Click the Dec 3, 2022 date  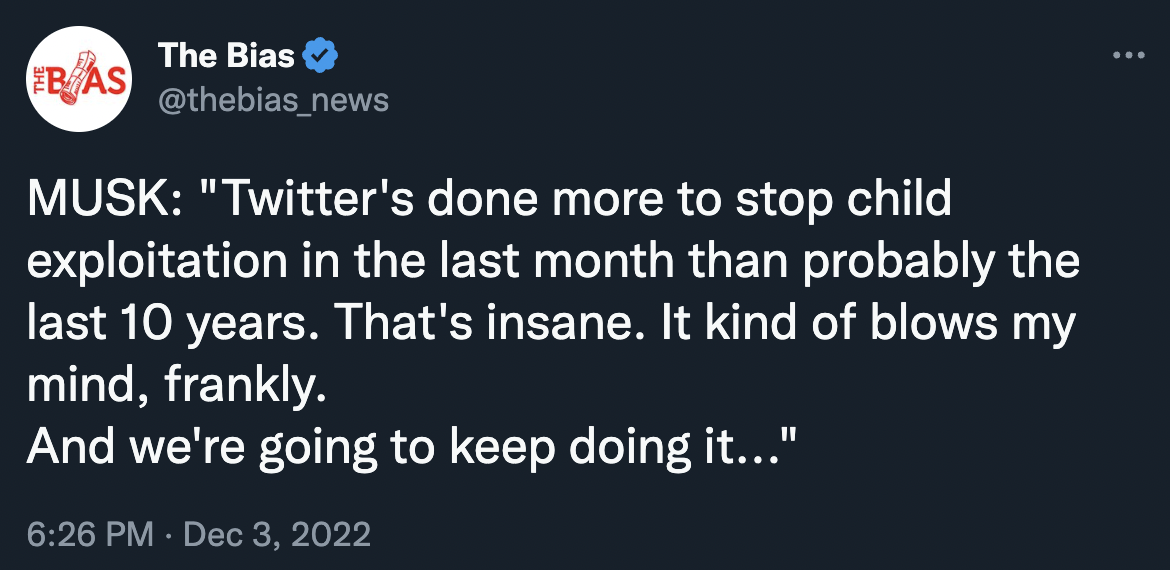click(x=277, y=535)
